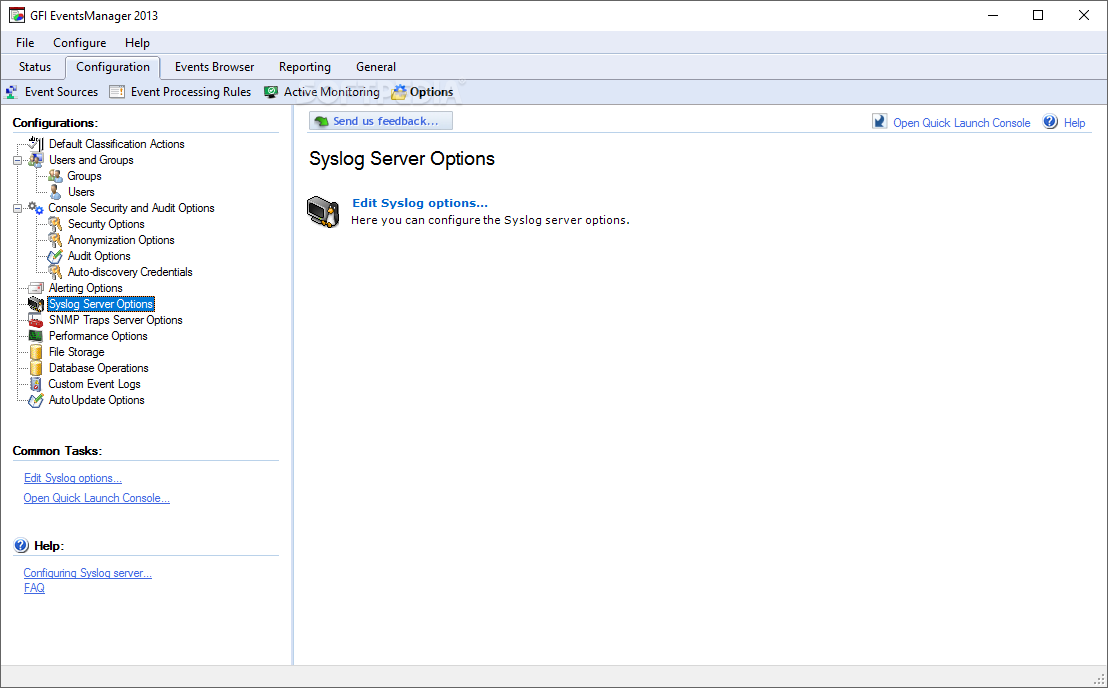Switch to the Status tab
The width and height of the screenshot is (1108, 688).
[35, 67]
